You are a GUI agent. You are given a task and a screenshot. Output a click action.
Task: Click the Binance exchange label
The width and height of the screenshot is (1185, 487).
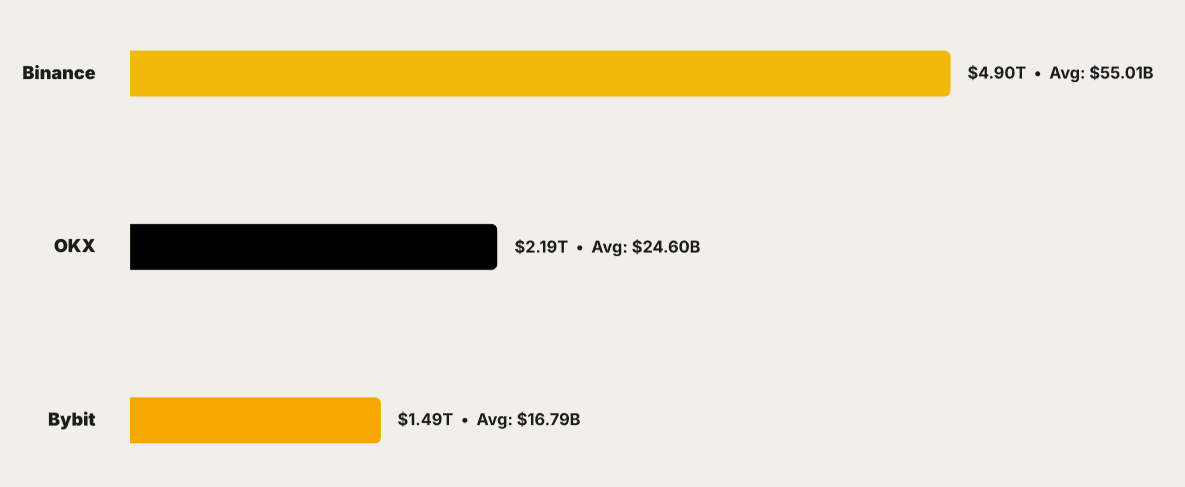point(59,73)
